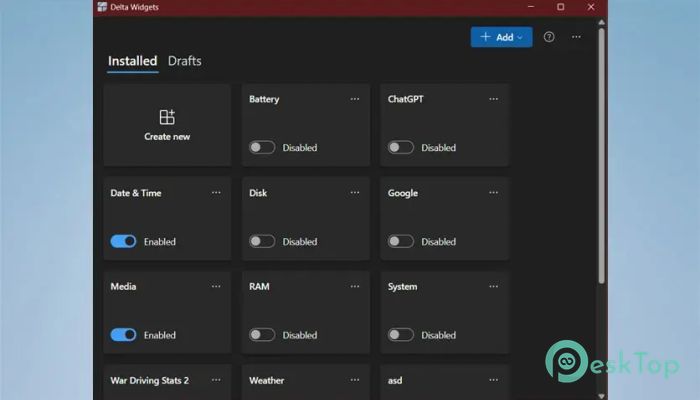Open War Driving Stats 2 options menu
Screen dimensions: 700x400
(216, 380)
